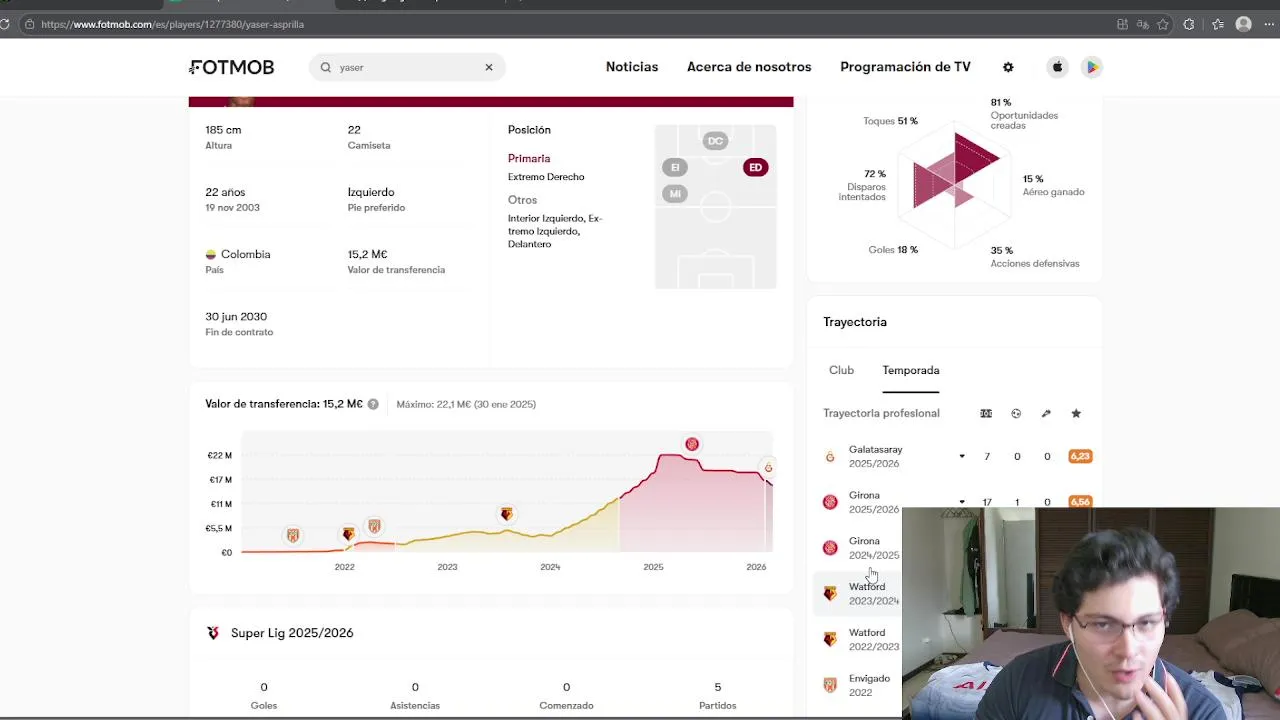
Task: Focus the search field containing 'yaser'
Action: [x=407, y=67]
